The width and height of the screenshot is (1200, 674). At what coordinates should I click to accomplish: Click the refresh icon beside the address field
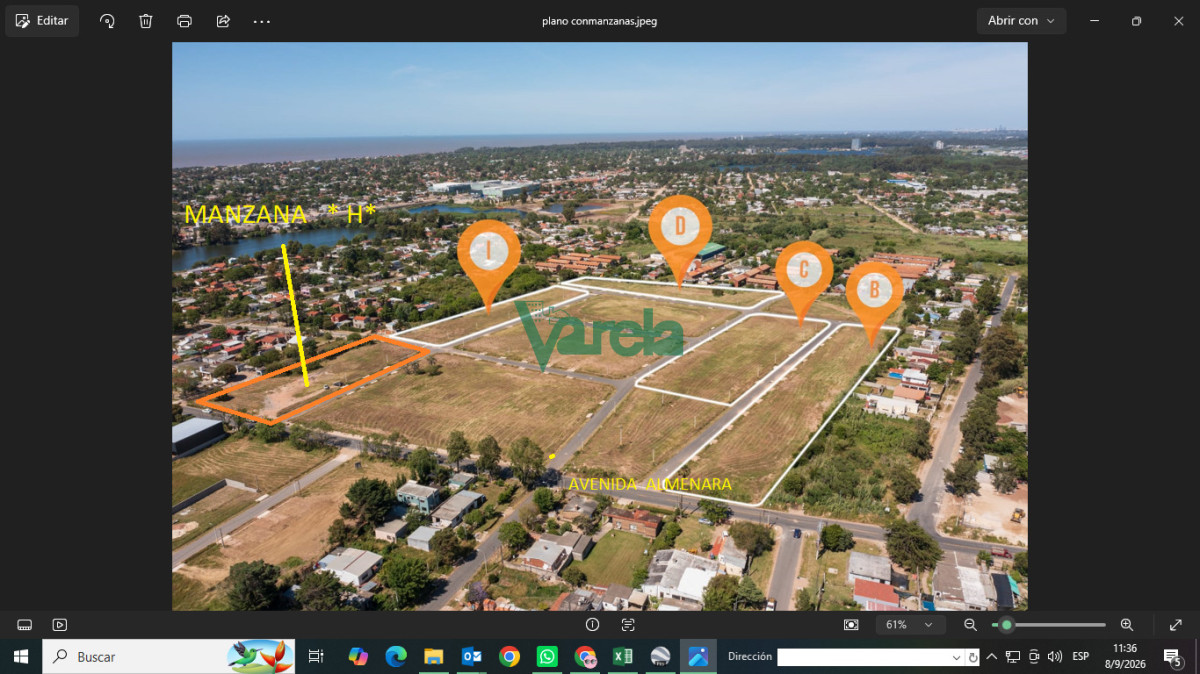tap(973, 657)
